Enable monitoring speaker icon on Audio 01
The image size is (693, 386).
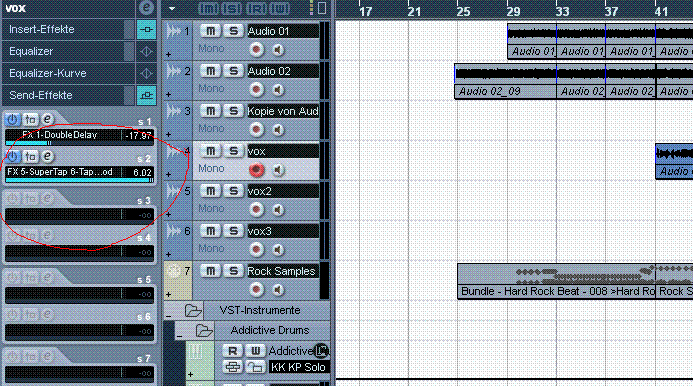278,50
